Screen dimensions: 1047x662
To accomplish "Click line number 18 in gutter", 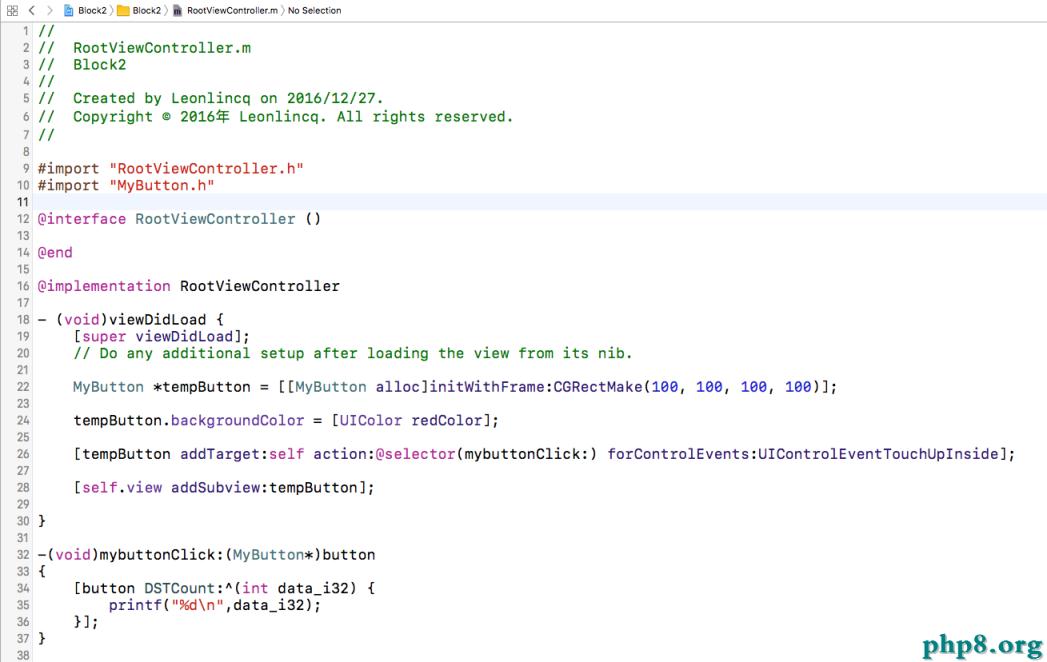I will click(22, 320).
